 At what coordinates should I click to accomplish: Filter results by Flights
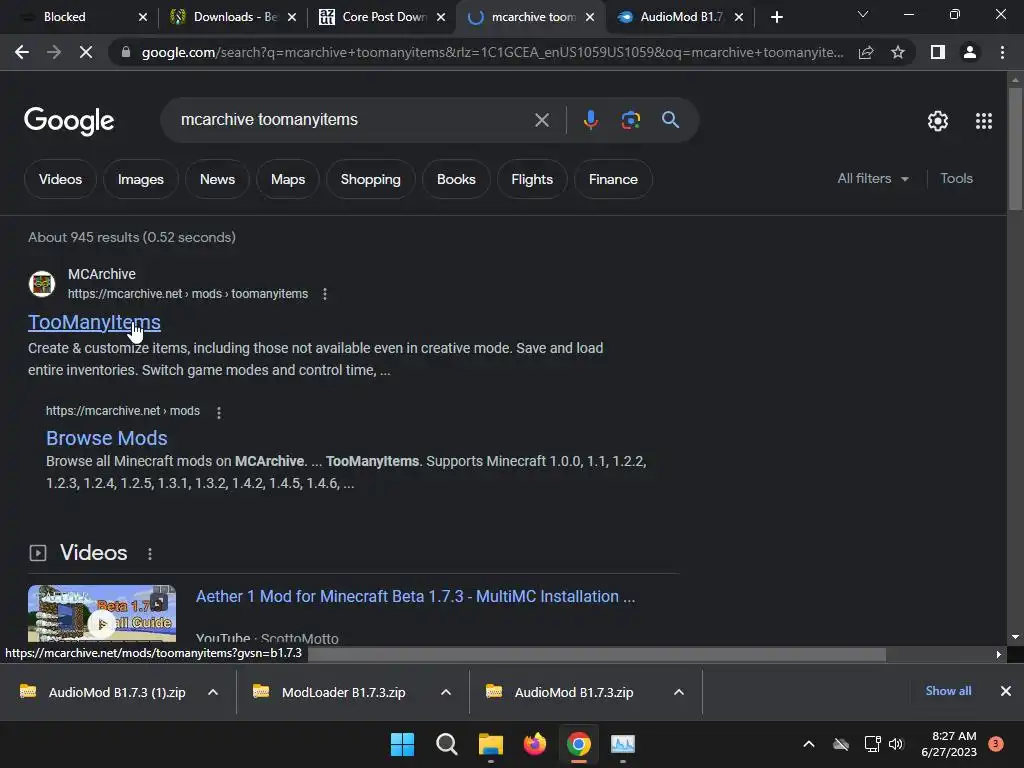tap(532, 179)
